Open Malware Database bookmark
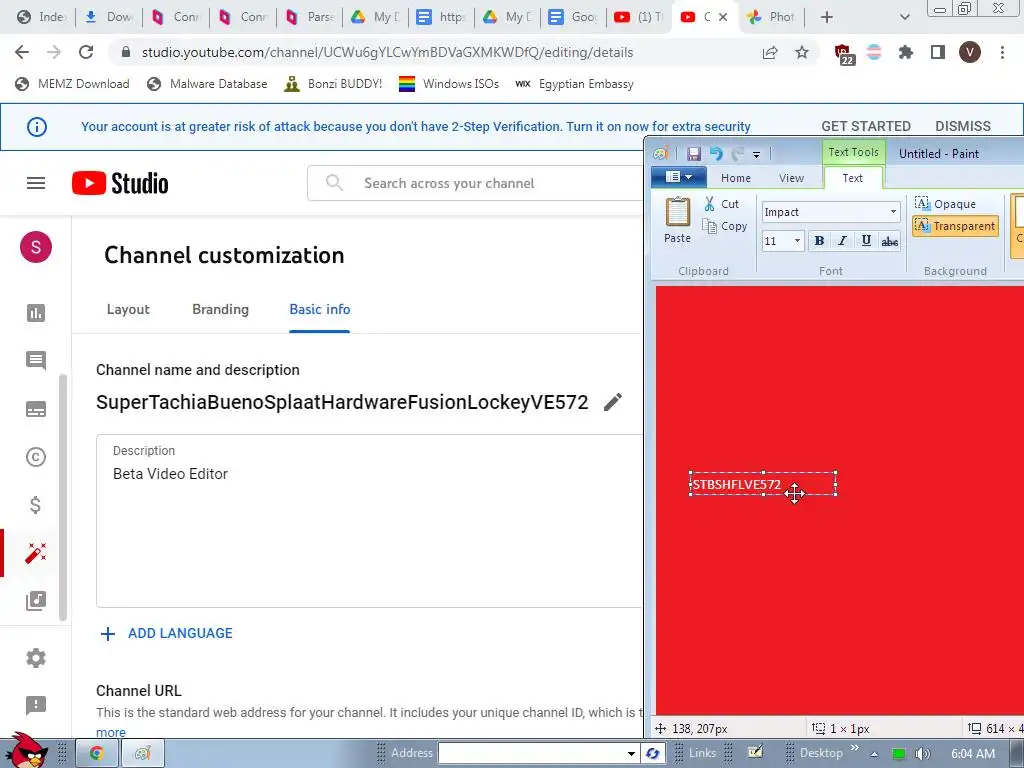The height and width of the screenshot is (768, 1024). pyautogui.click(x=208, y=84)
